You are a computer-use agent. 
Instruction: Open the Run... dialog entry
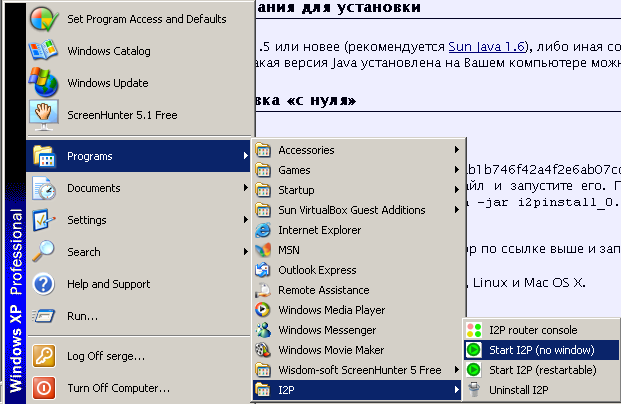coord(139,316)
